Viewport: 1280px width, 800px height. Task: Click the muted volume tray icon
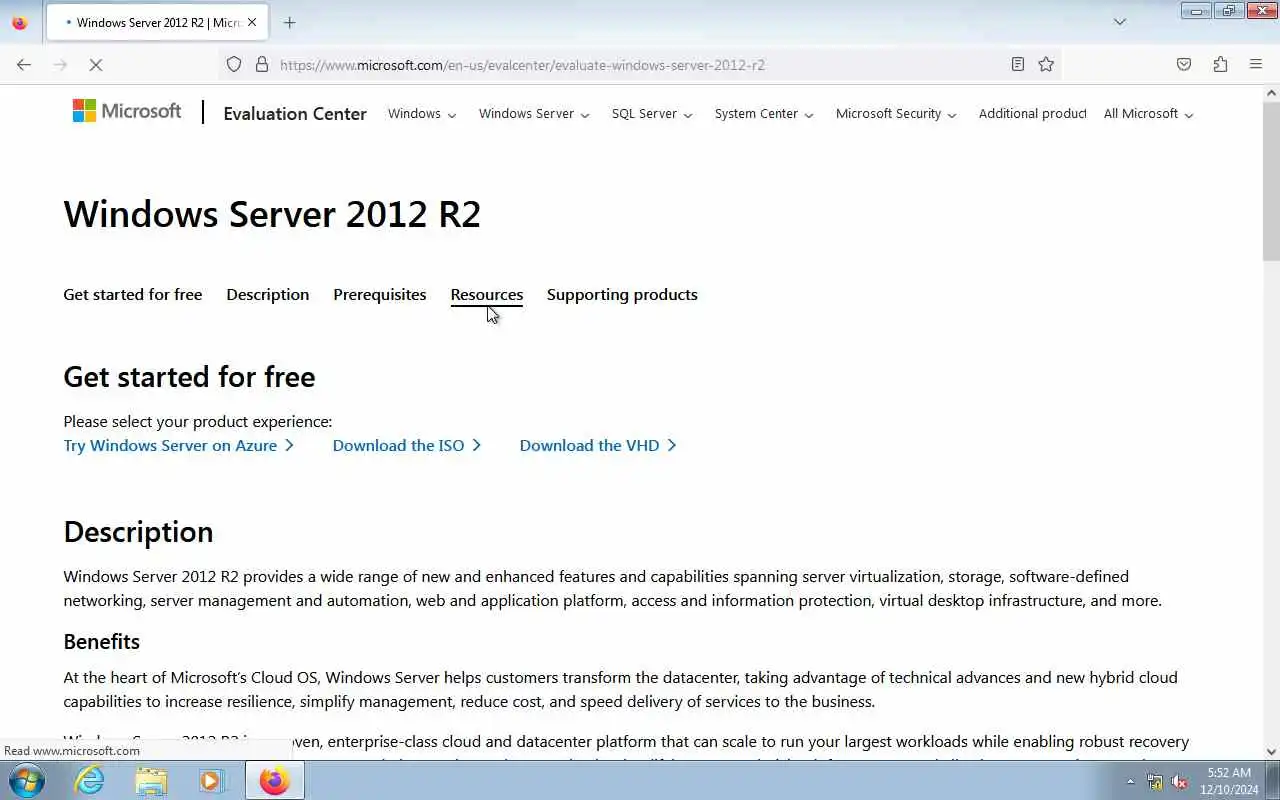click(1180, 782)
